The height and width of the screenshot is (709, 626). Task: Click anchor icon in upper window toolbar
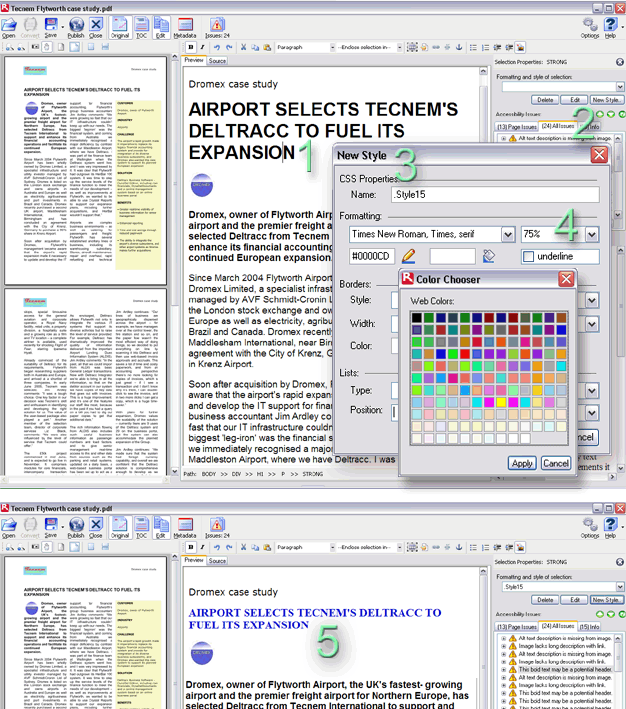tap(459, 47)
